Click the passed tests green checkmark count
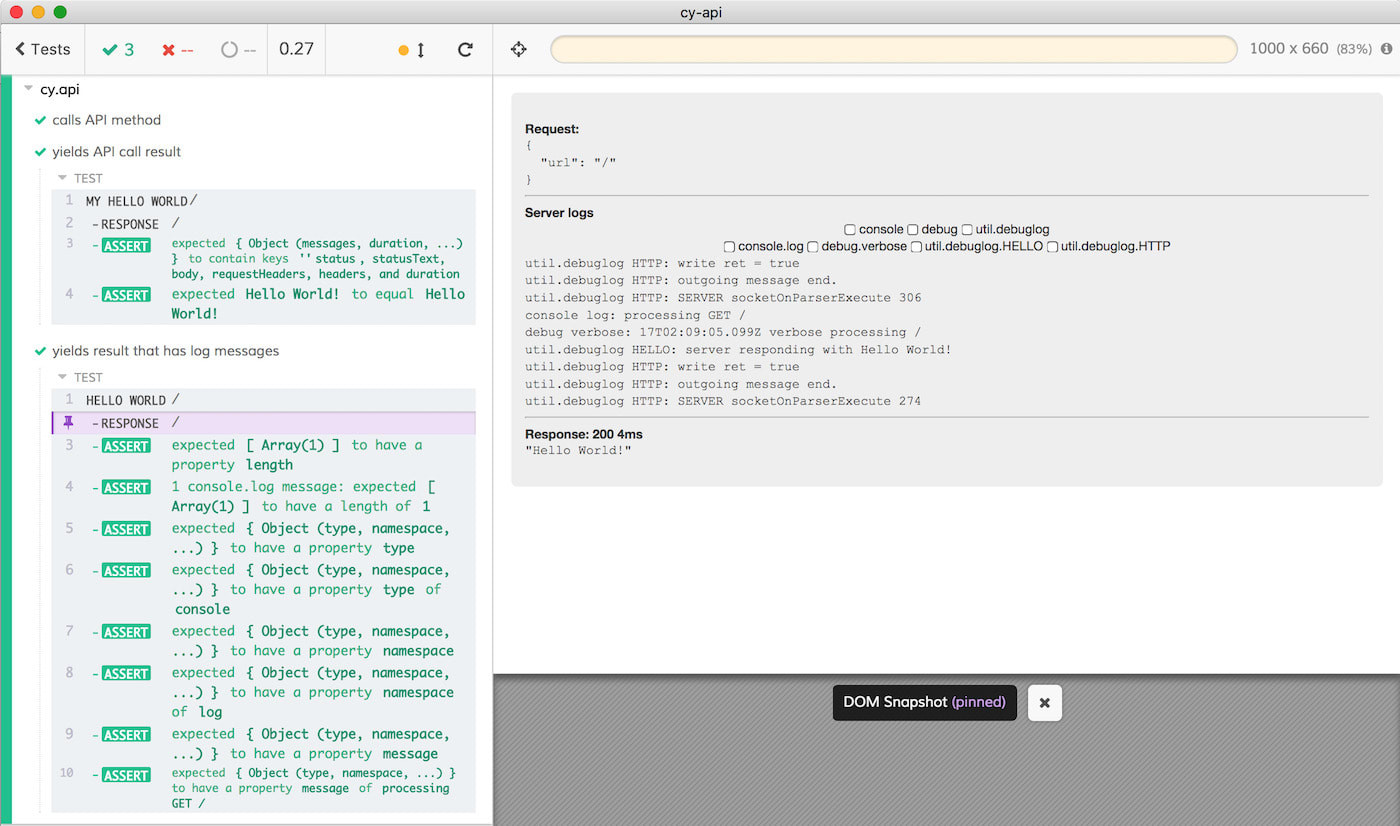The image size is (1400, 826). coord(118,49)
